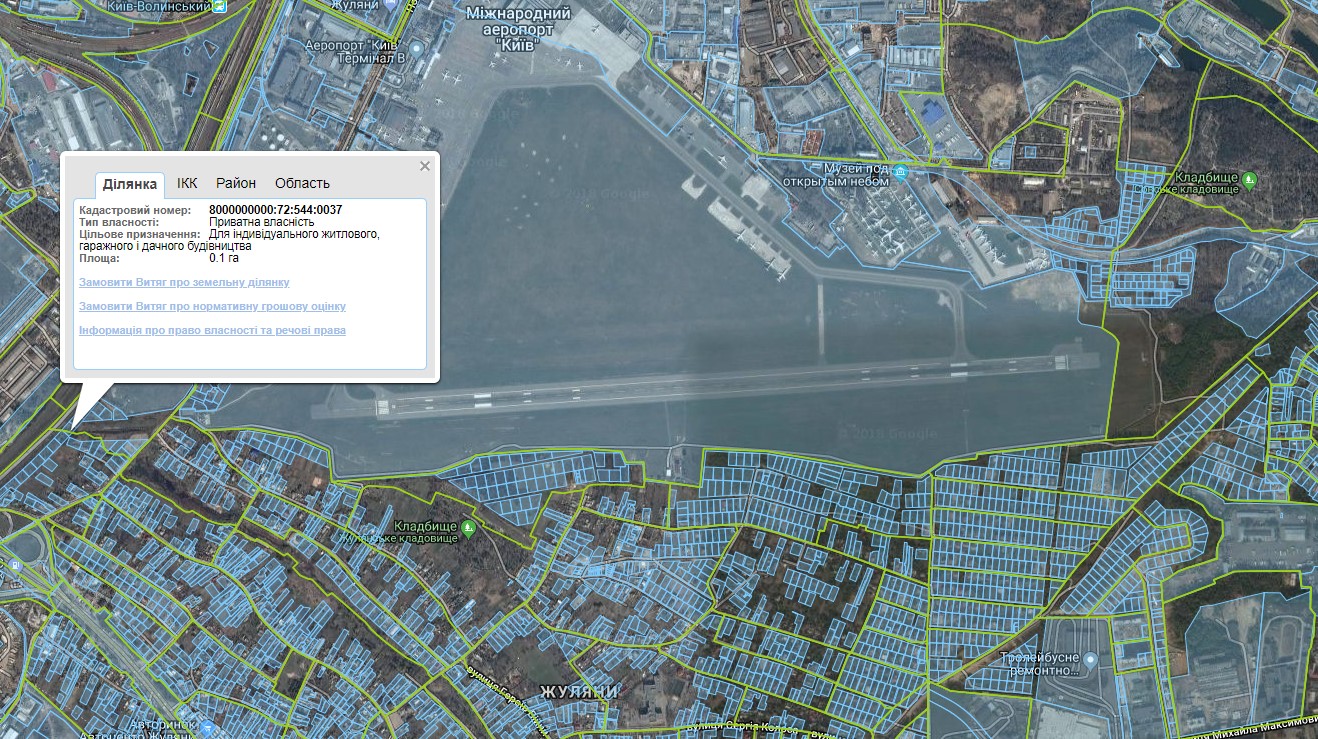Close the parcel info popup
The image size is (1318, 739).
tap(425, 166)
